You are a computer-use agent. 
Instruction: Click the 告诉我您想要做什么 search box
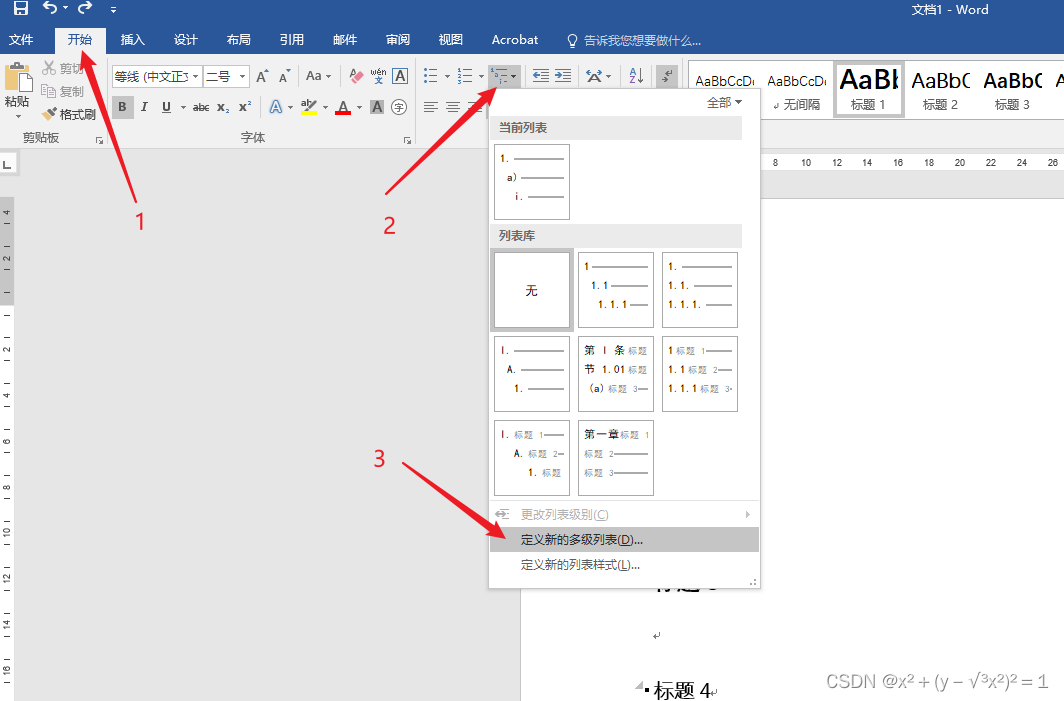634,41
